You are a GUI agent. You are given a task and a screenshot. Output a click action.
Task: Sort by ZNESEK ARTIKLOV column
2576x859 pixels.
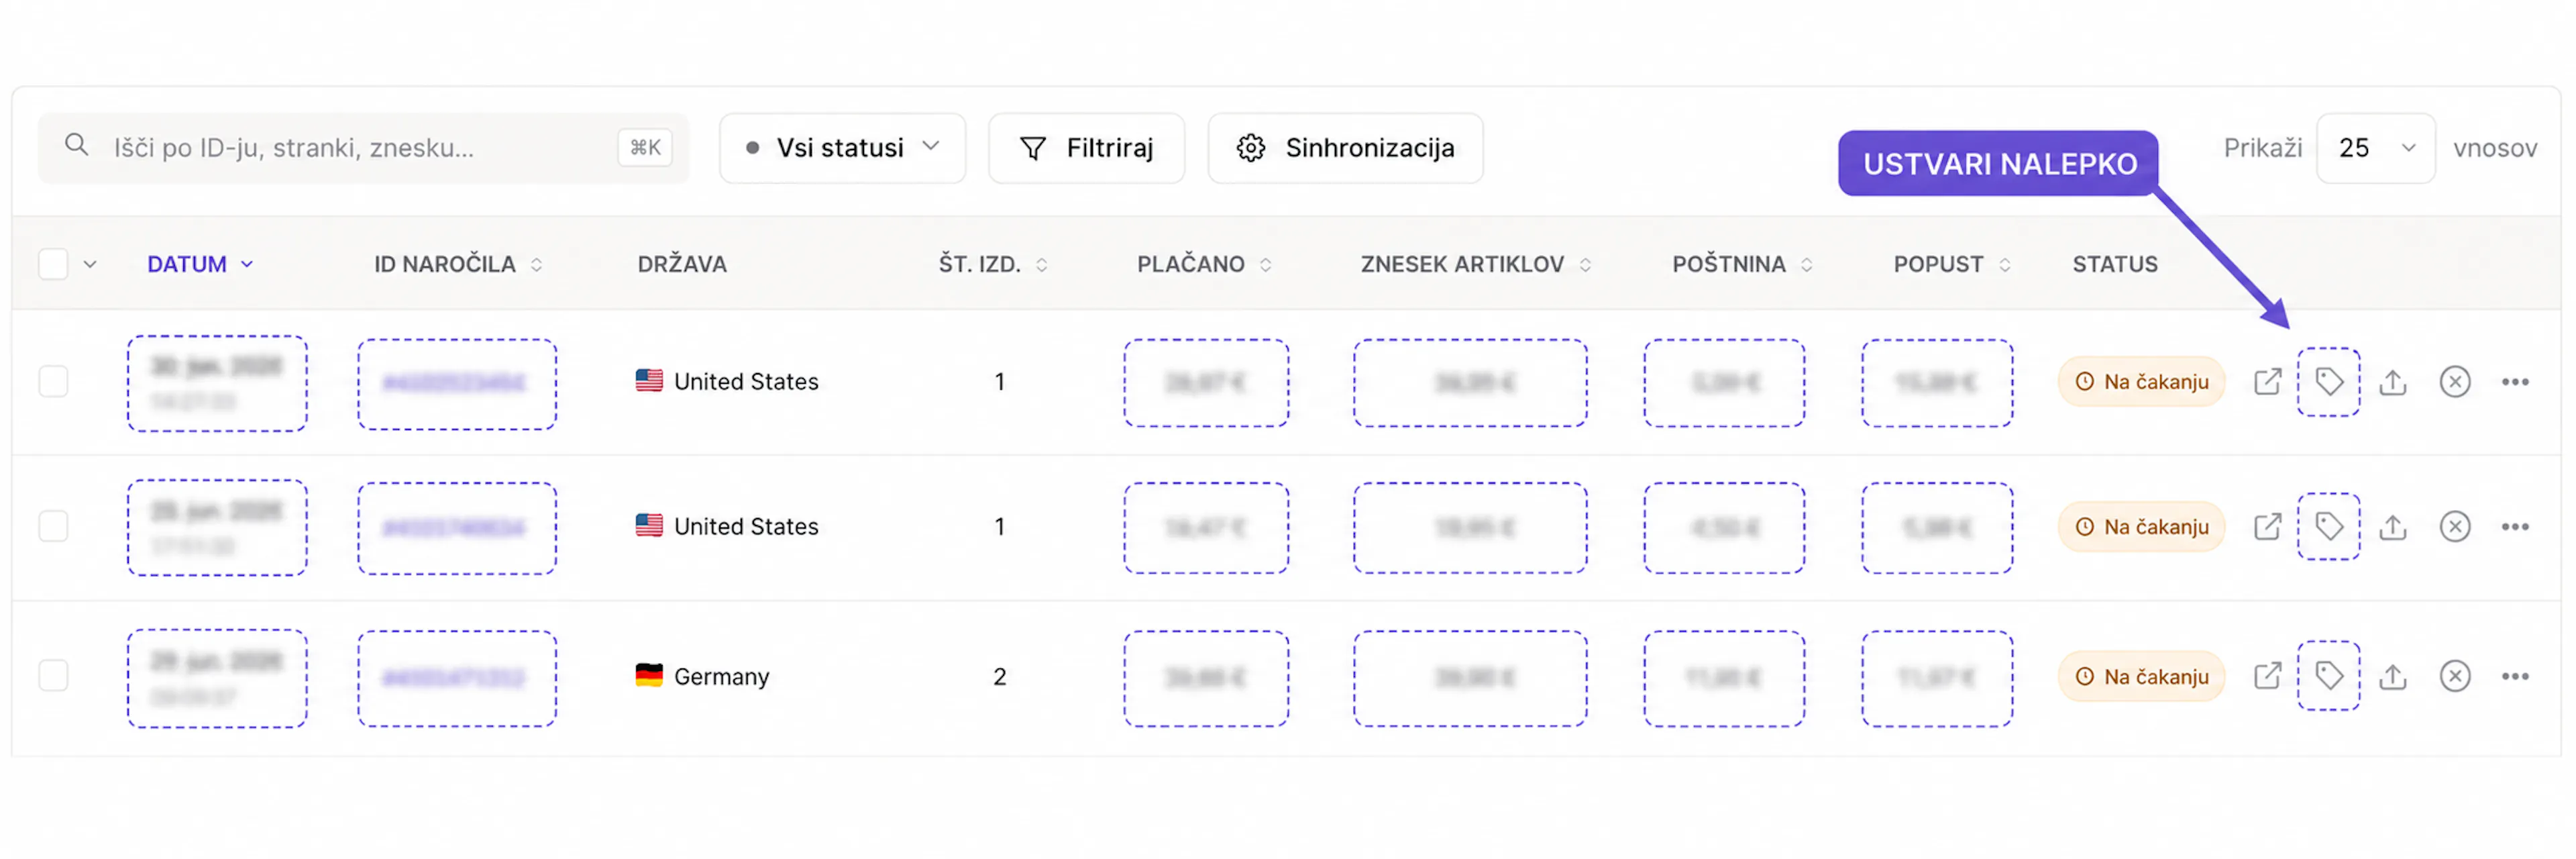coord(1476,264)
